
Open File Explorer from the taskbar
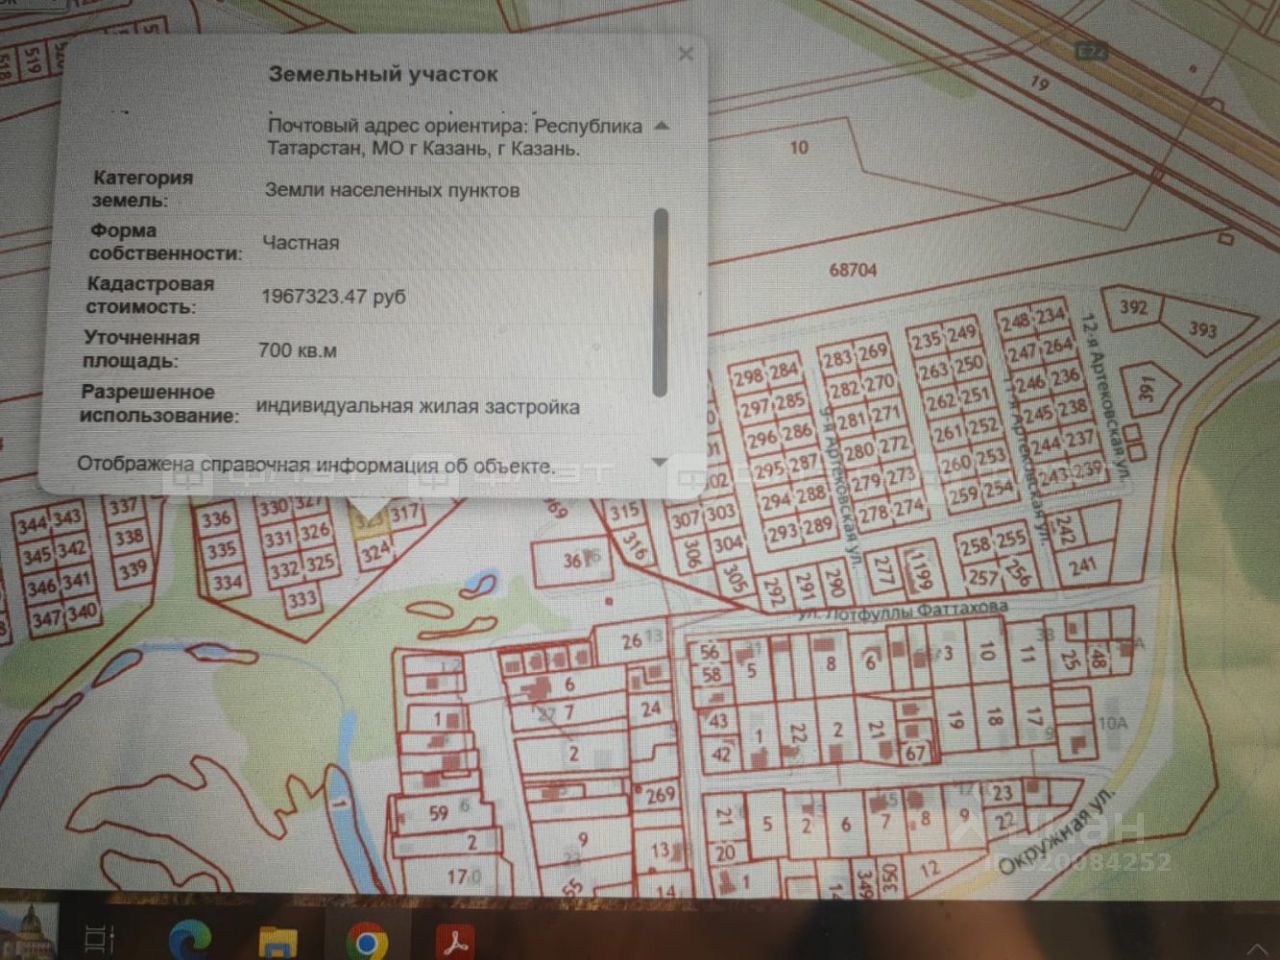(277, 941)
